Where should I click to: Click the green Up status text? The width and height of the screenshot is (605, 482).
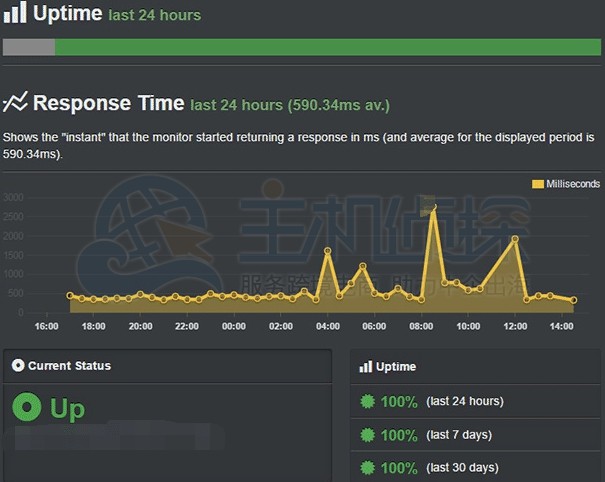68,409
